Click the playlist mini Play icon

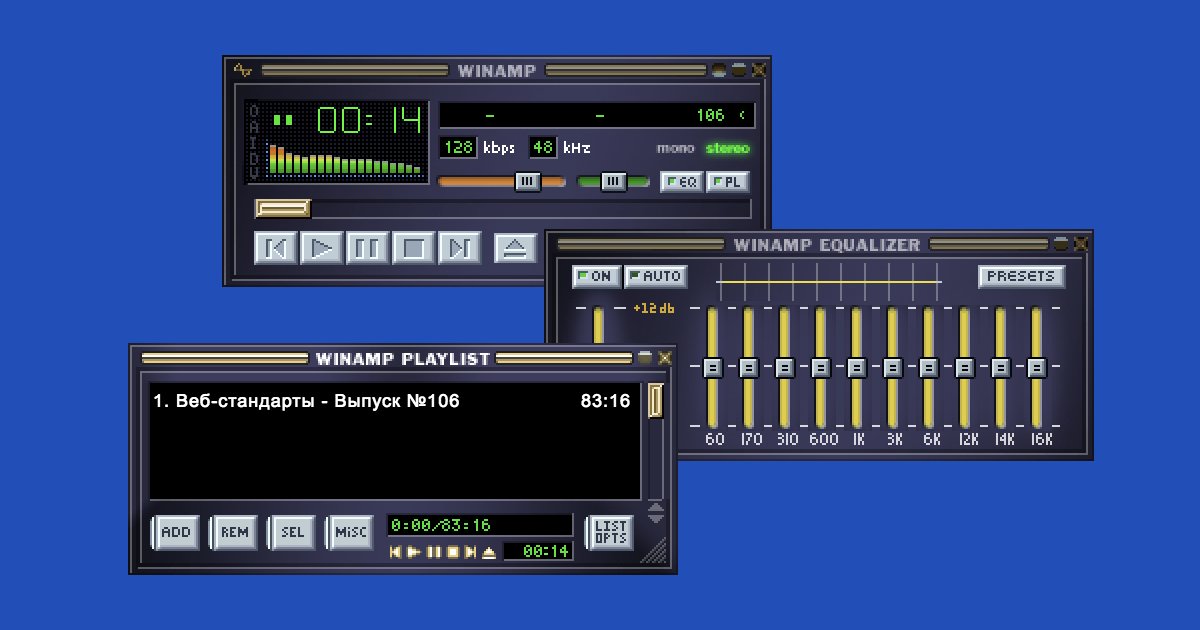(x=414, y=552)
